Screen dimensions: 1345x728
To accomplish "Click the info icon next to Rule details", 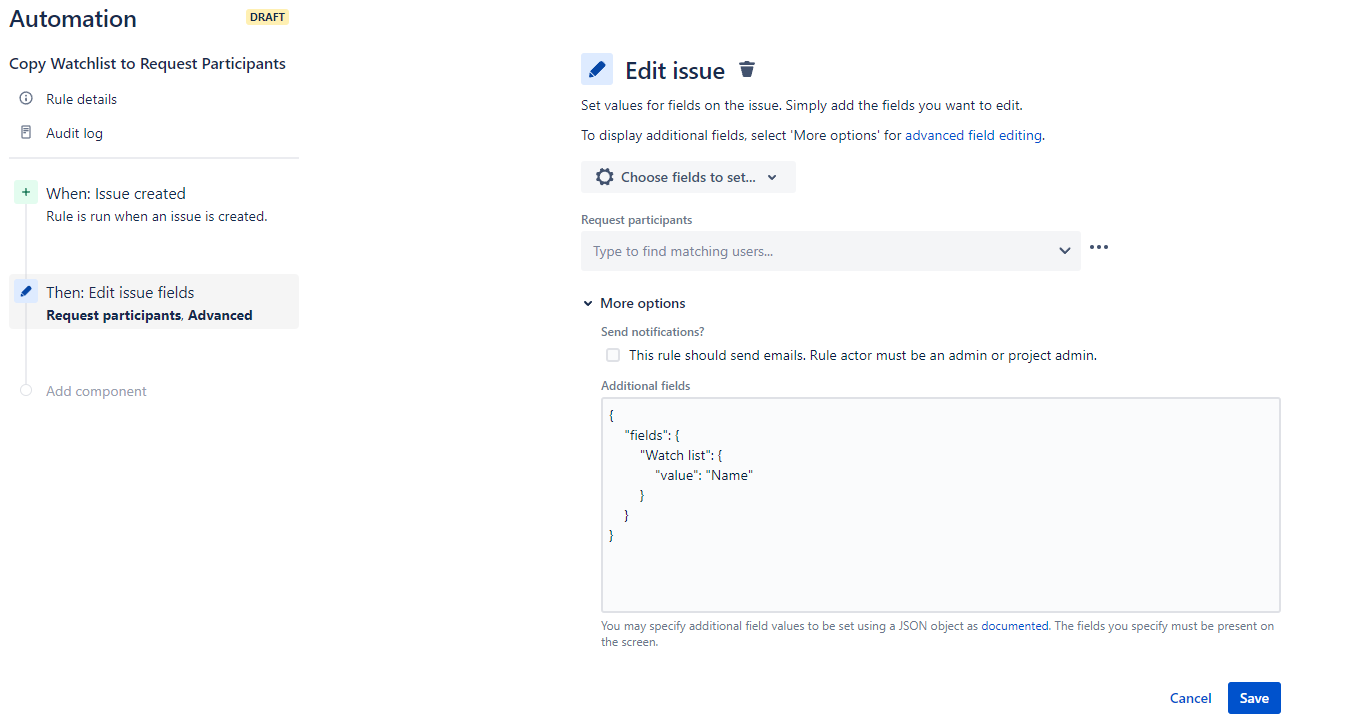I will pos(25,98).
